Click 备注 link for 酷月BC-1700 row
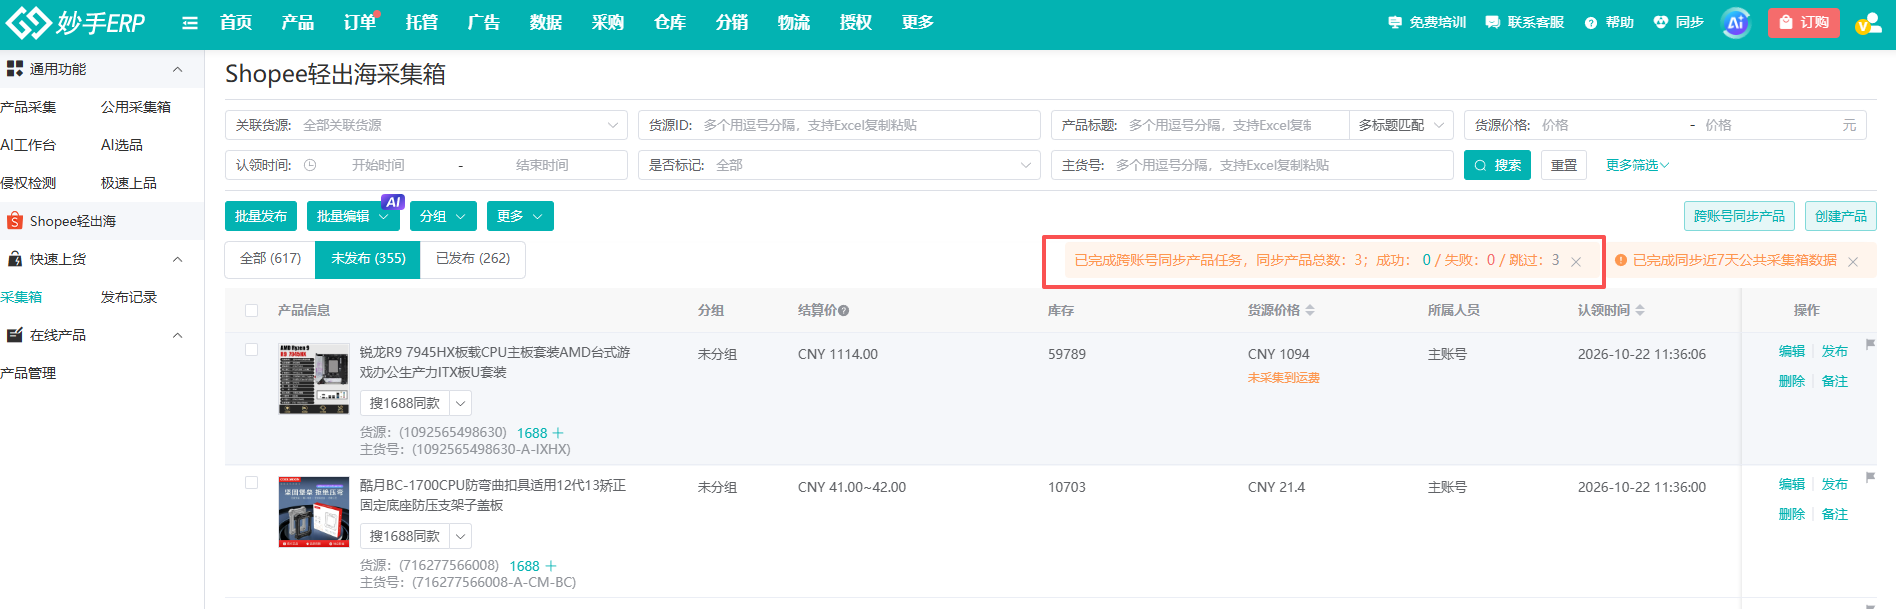Viewport: 1896px width, 609px height. [1835, 514]
